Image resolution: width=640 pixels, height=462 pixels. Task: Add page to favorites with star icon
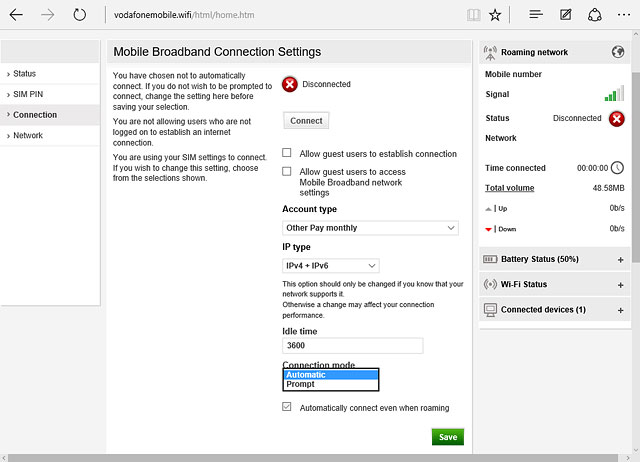495,15
